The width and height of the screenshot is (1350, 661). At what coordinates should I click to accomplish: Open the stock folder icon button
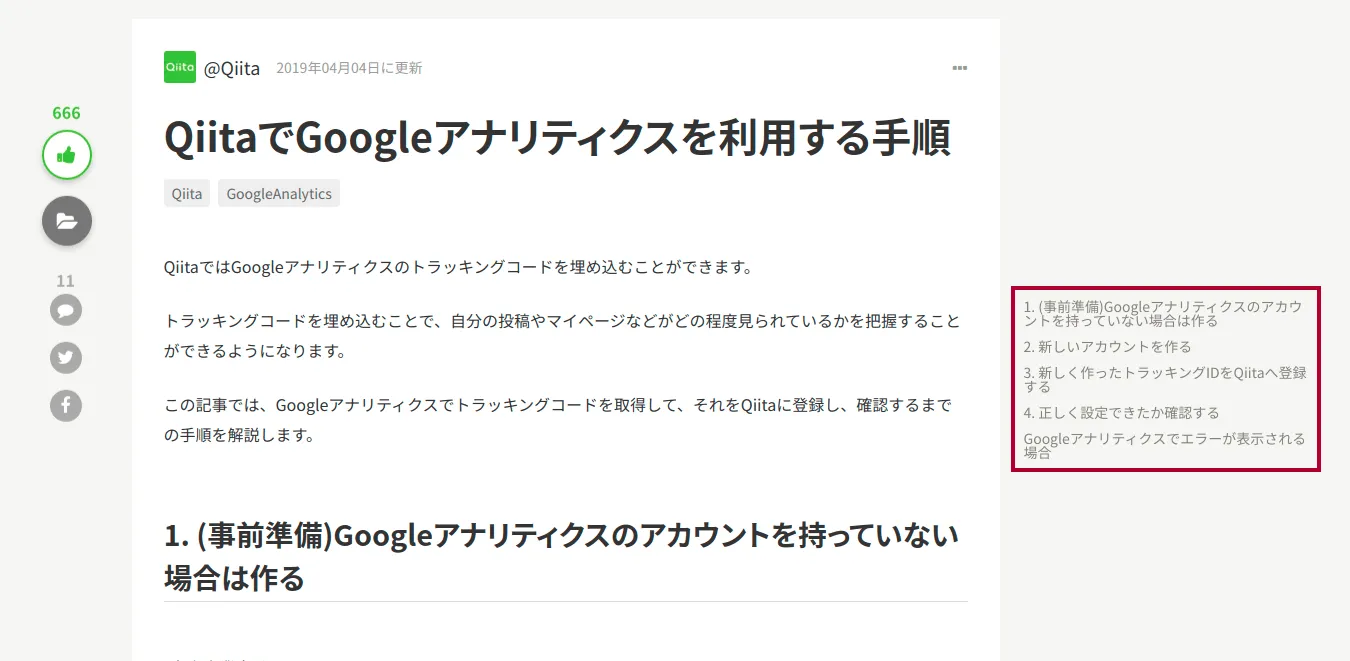click(x=67, y=221)
